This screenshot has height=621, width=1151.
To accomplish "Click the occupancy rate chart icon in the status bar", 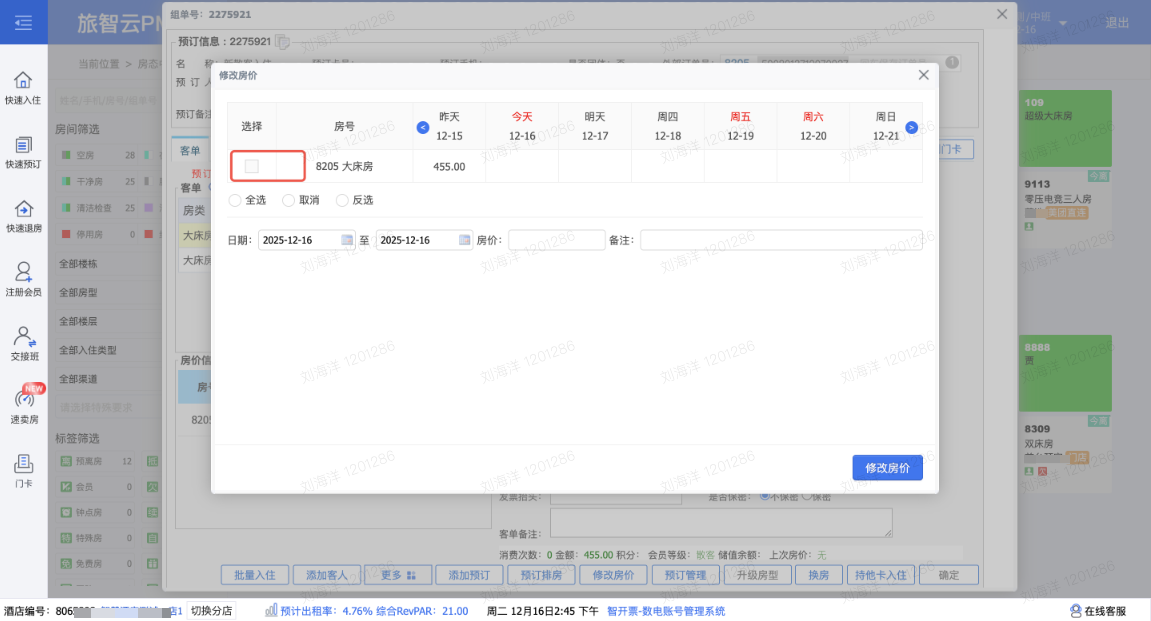I will coord(271,610).
